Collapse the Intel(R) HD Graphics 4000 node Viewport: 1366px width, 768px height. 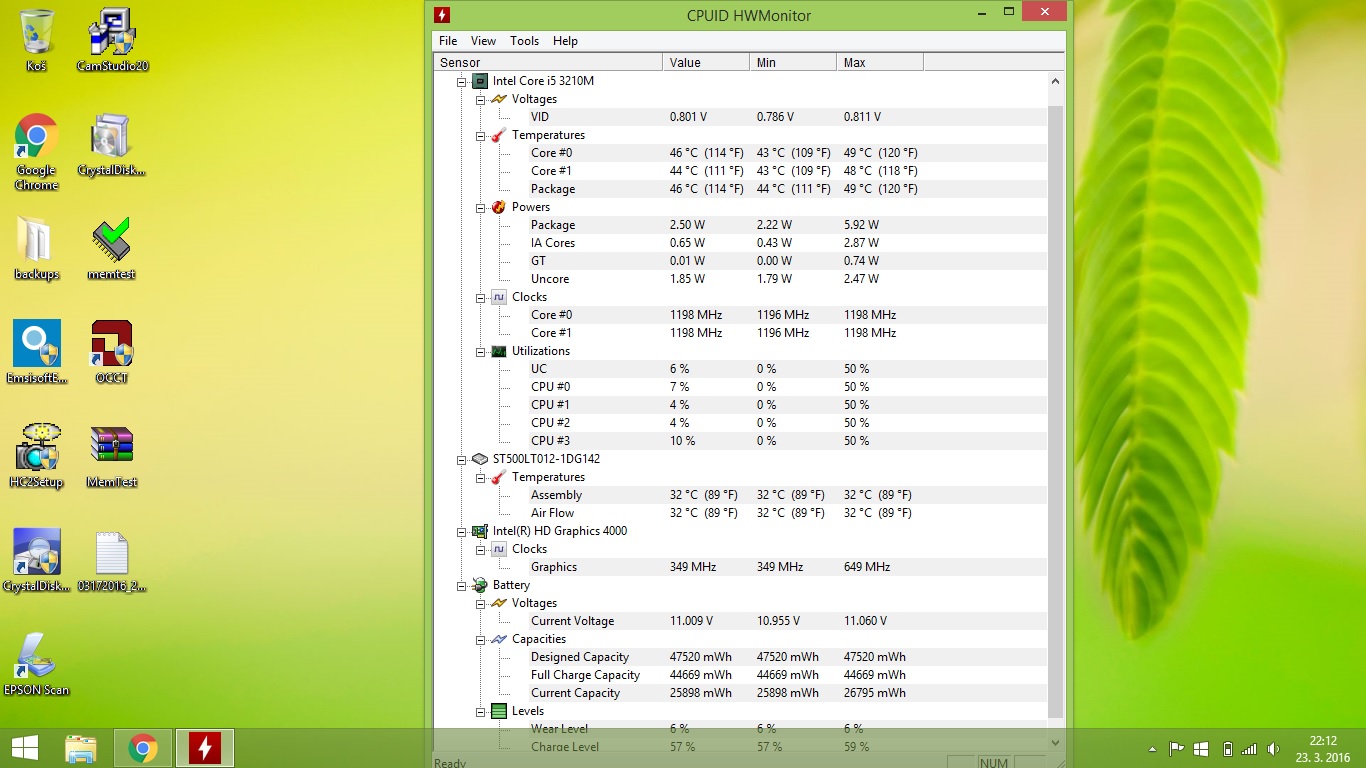pyautogui.click(x=461, y=531)
